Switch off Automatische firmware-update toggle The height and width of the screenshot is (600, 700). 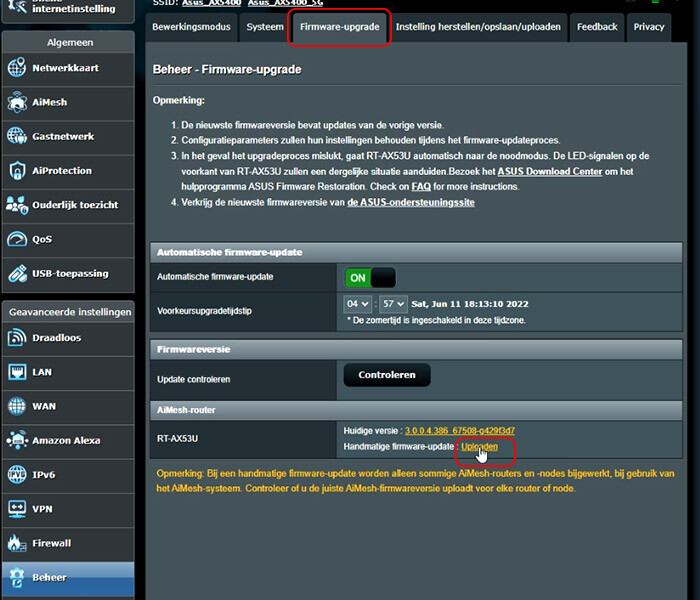[370, 278]
